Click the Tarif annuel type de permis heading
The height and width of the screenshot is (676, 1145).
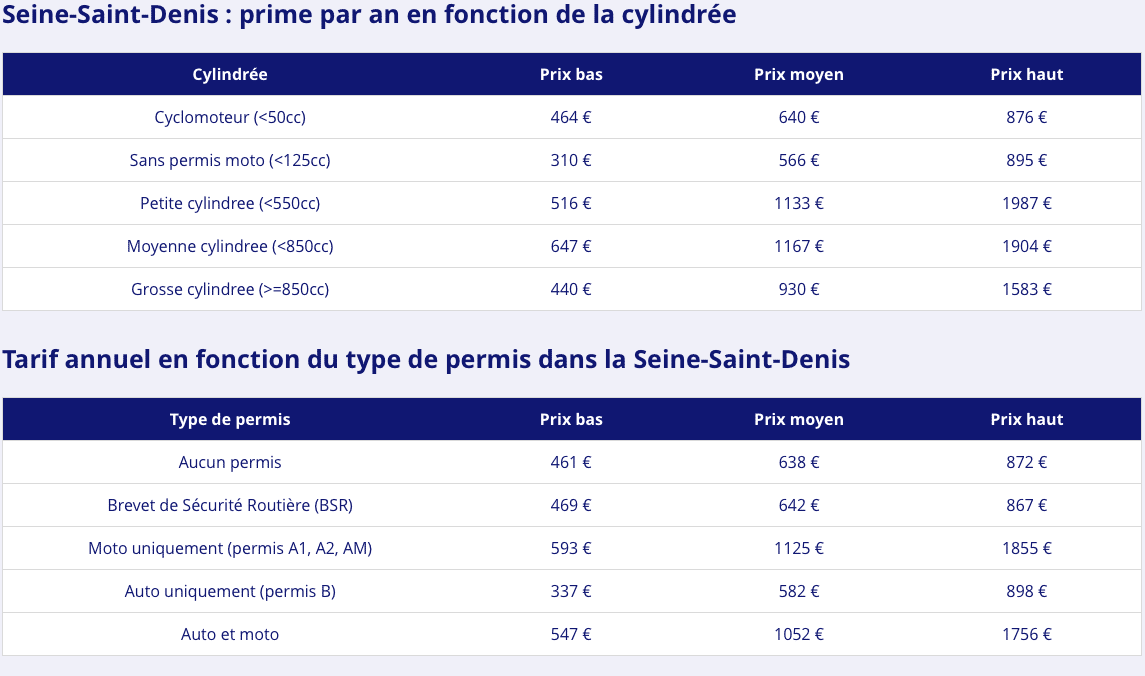(x=426, y=360)
